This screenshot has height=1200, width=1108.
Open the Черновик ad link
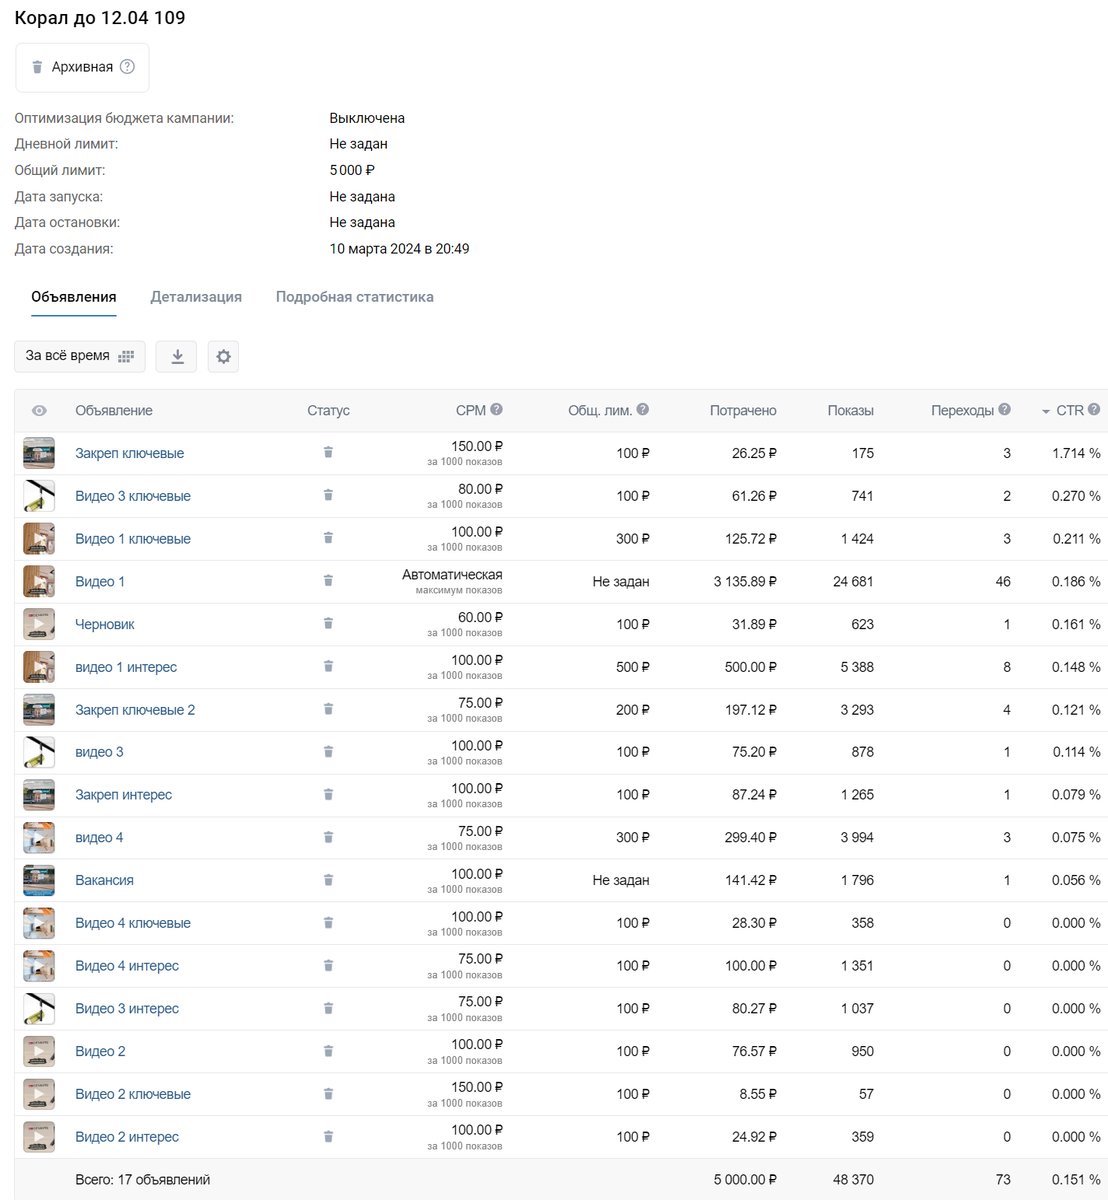(105, 624)
